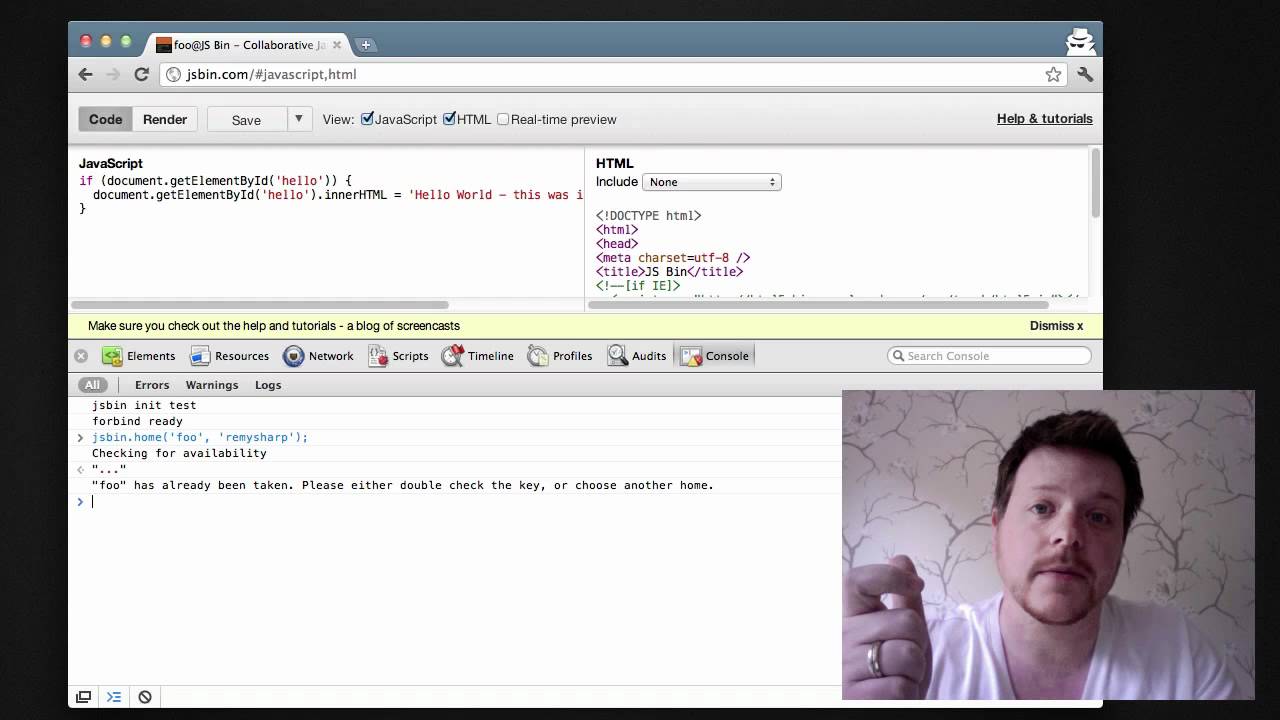1280x720 pixels.
Task: Open the Scripts panel in DevTools
Action: (x=398, y=356)
